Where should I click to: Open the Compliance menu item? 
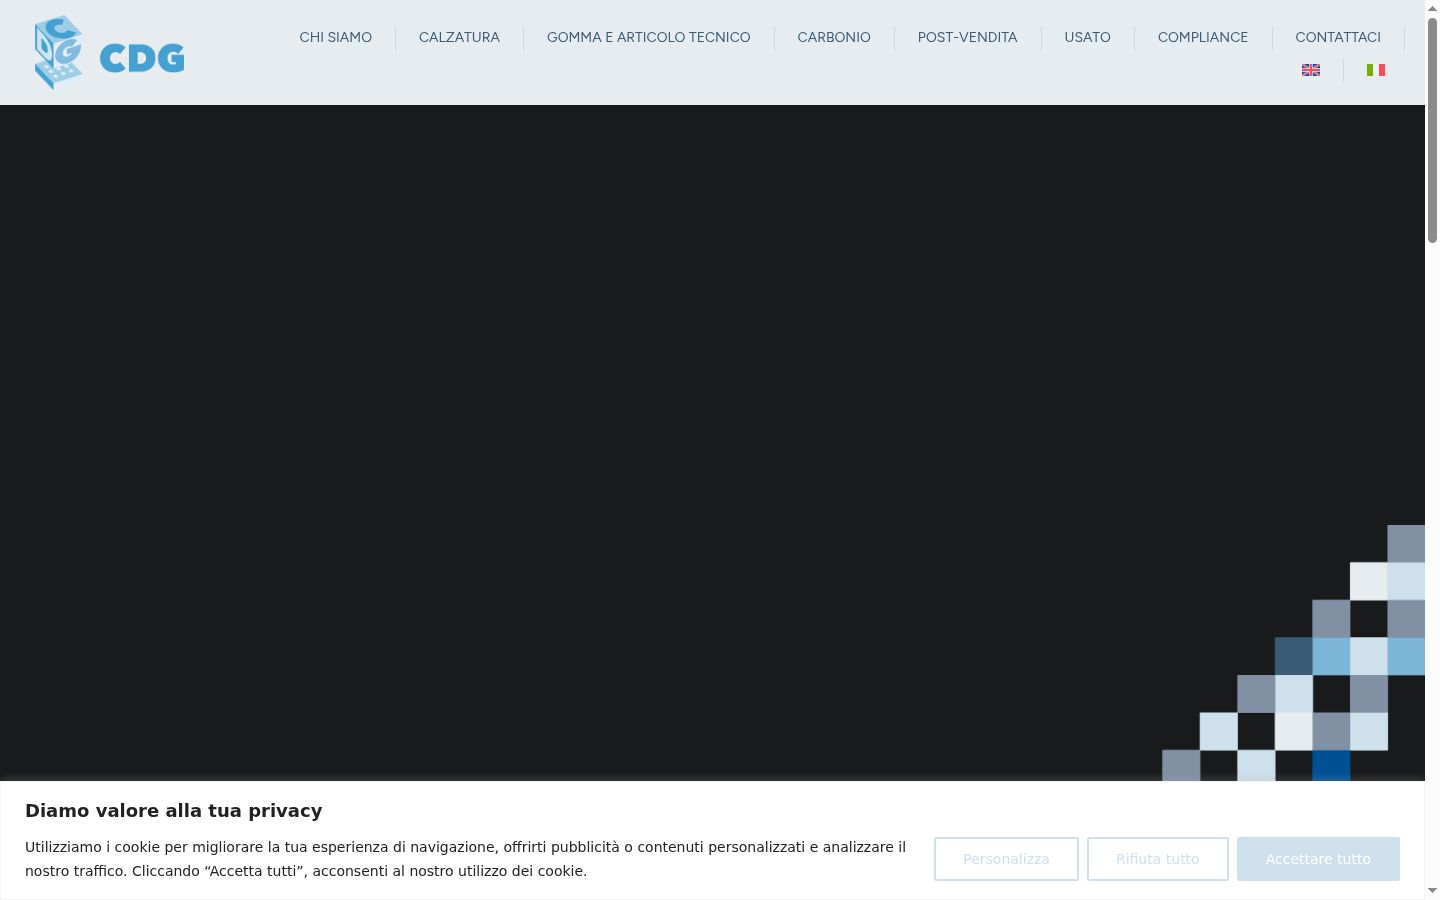click(1203, 37)
